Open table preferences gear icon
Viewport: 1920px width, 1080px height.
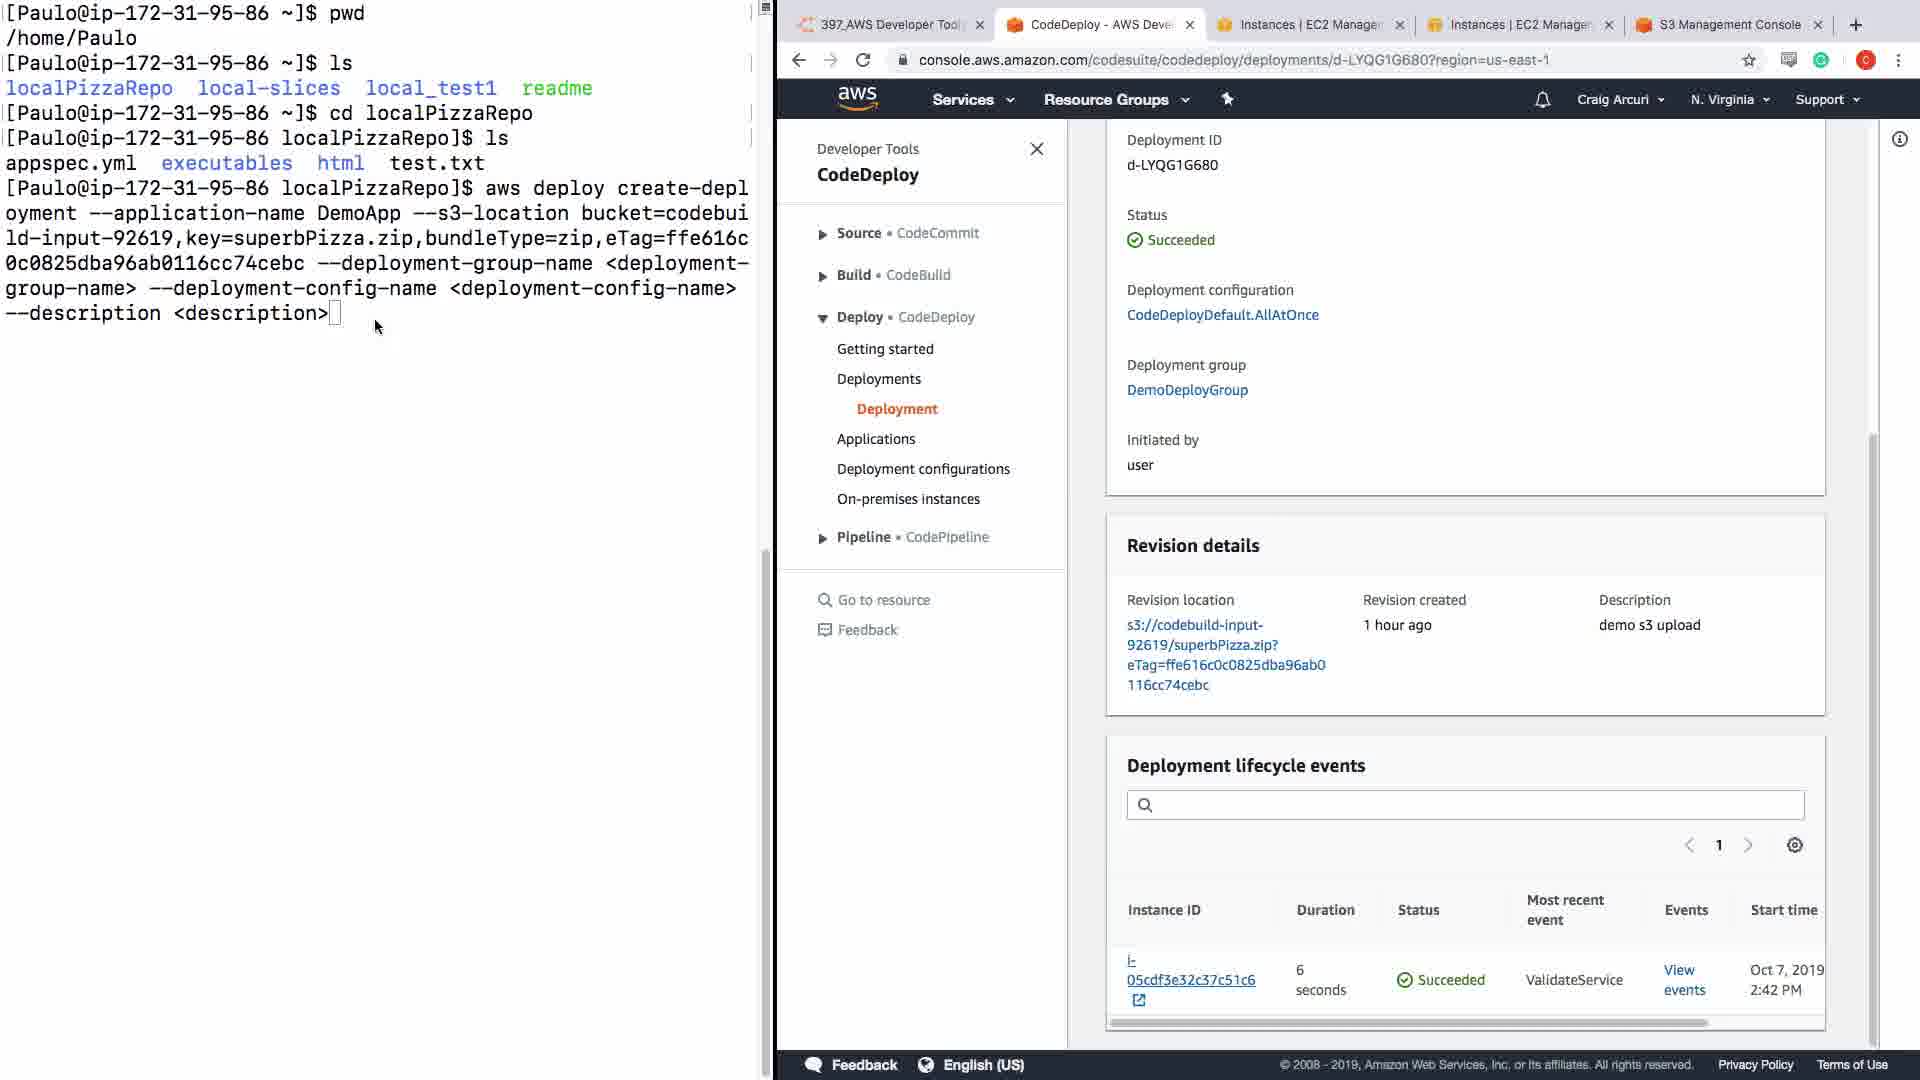[1794, 846]
